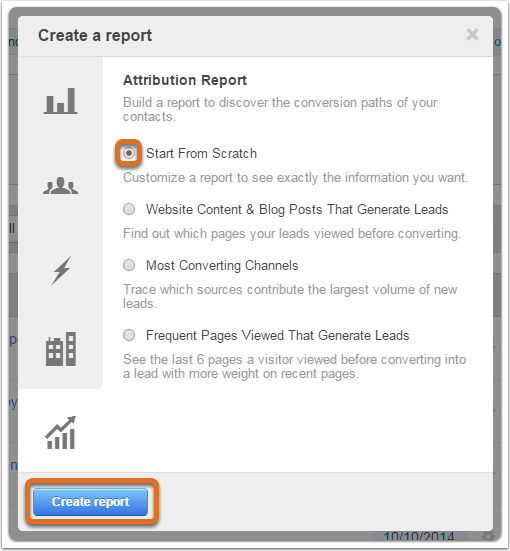This screenshot has width=510, height=551.
Task: Click Website Content & Blog Posts label text
Action: pyautogui.click(x=297, y=209)
